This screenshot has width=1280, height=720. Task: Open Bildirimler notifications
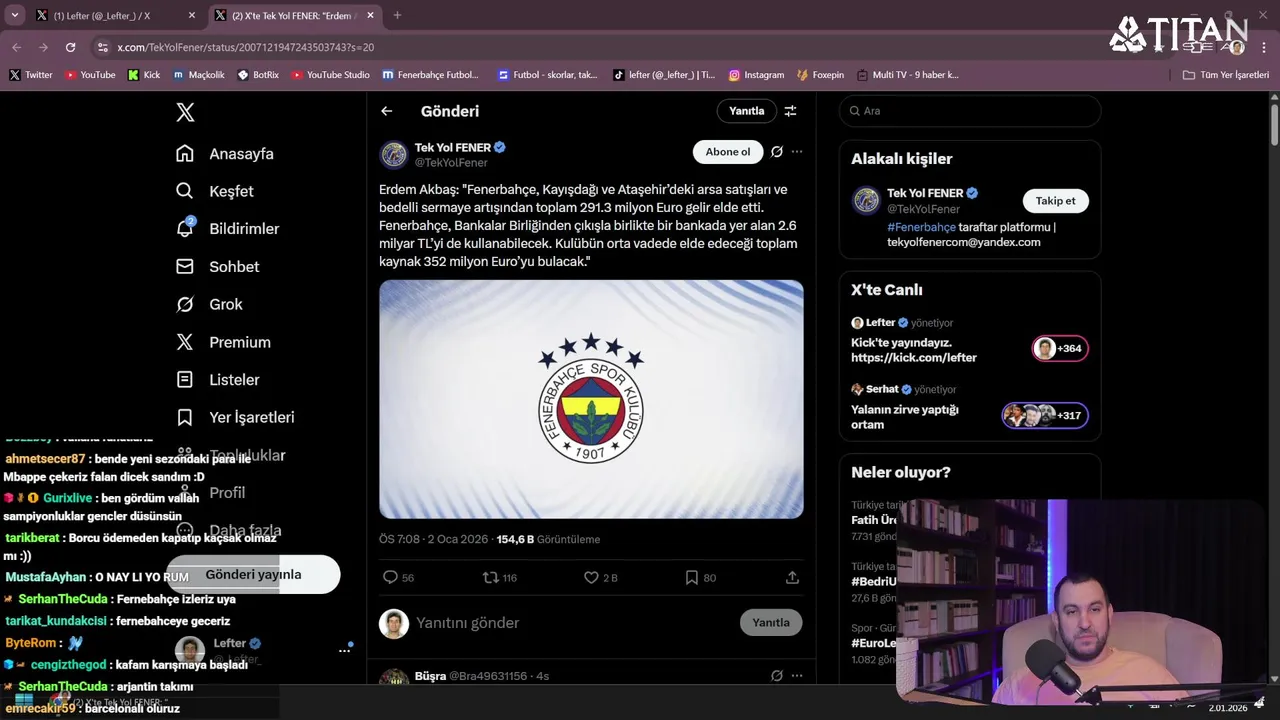[x=227, y=229]
